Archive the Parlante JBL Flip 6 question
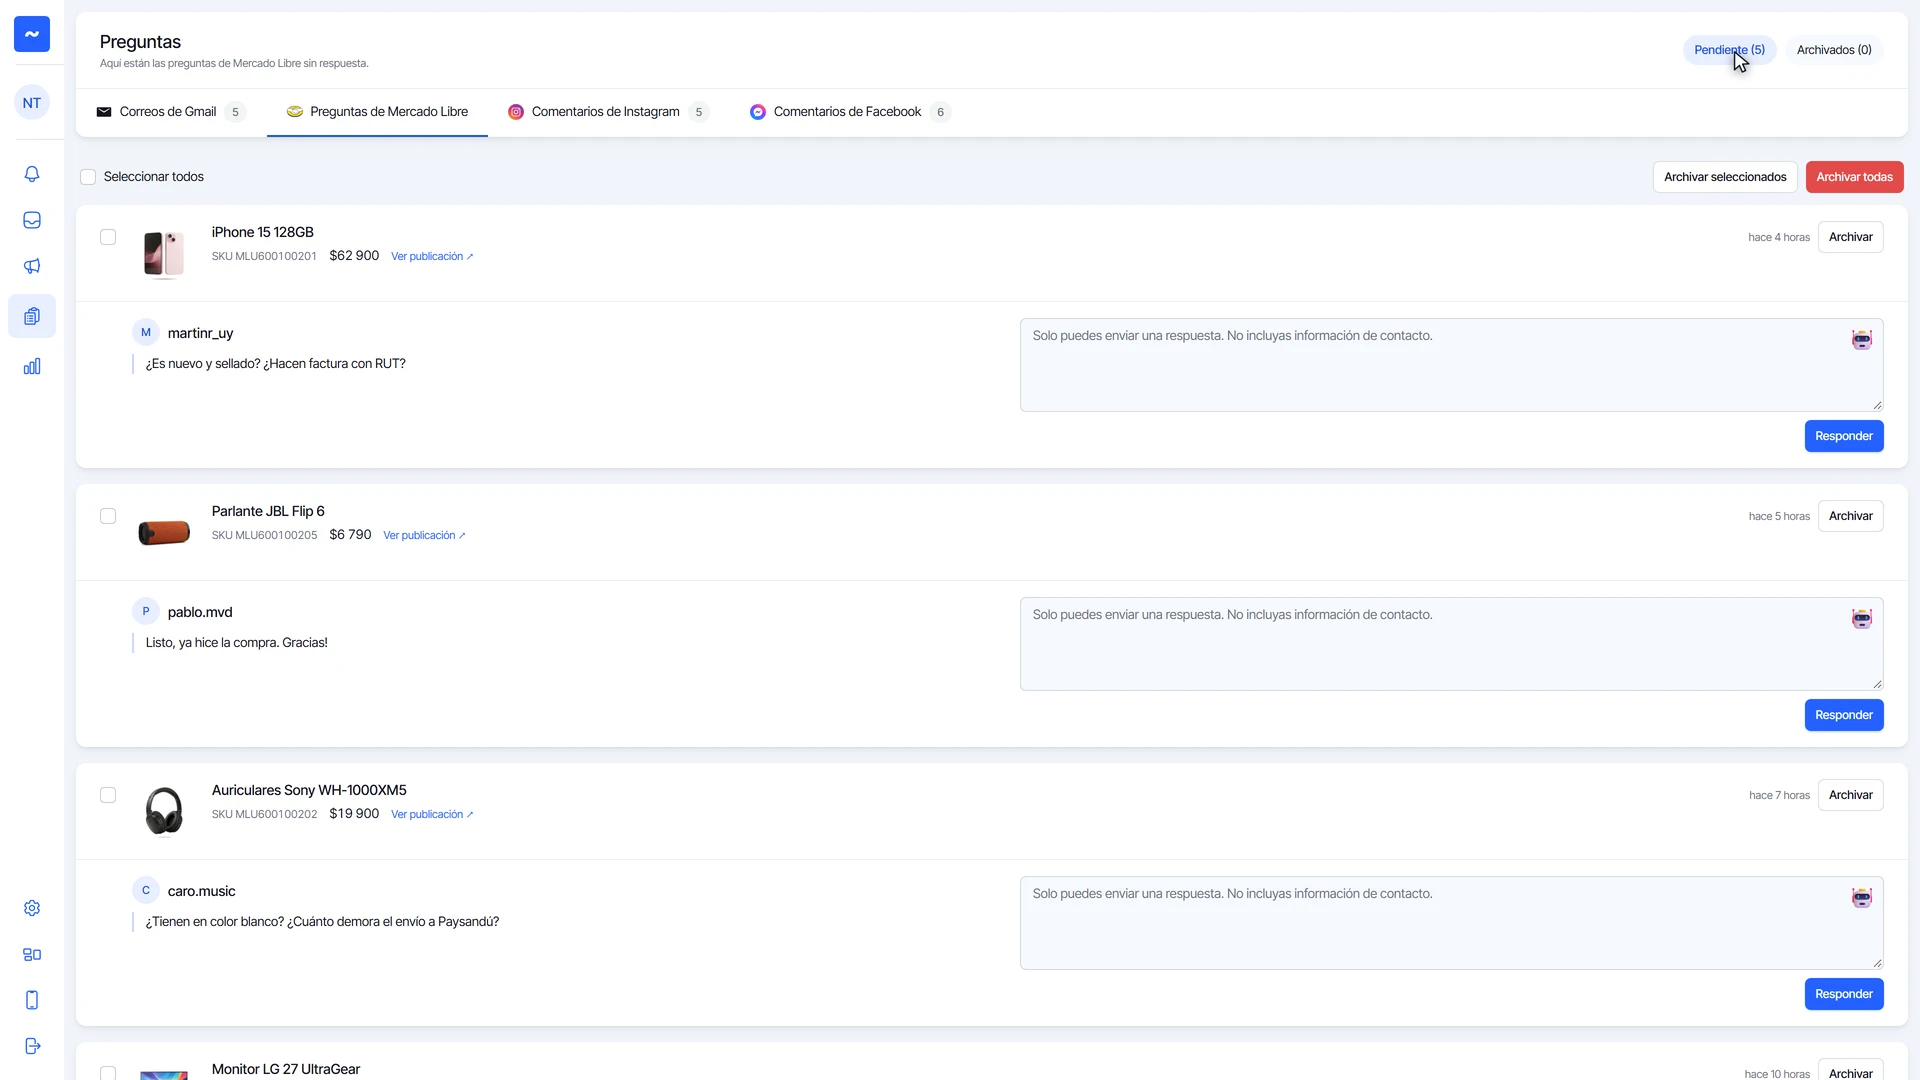 (x=1850, y=516)
